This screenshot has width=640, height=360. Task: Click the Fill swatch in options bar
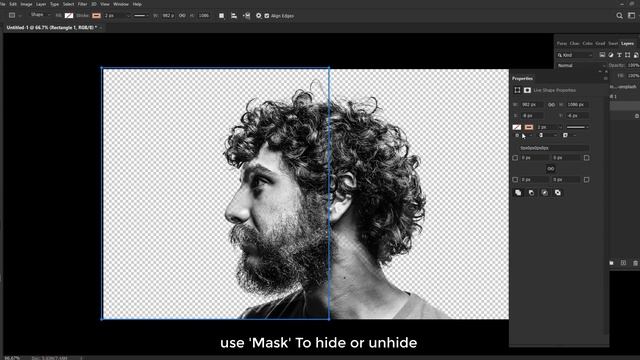click(69, 16)
